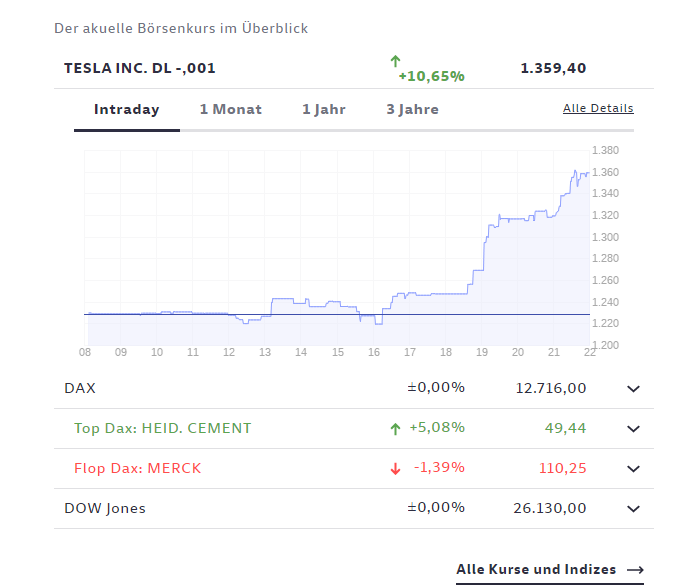Expand Top Dax HEID. CEMENT chevron

(633, 429)
